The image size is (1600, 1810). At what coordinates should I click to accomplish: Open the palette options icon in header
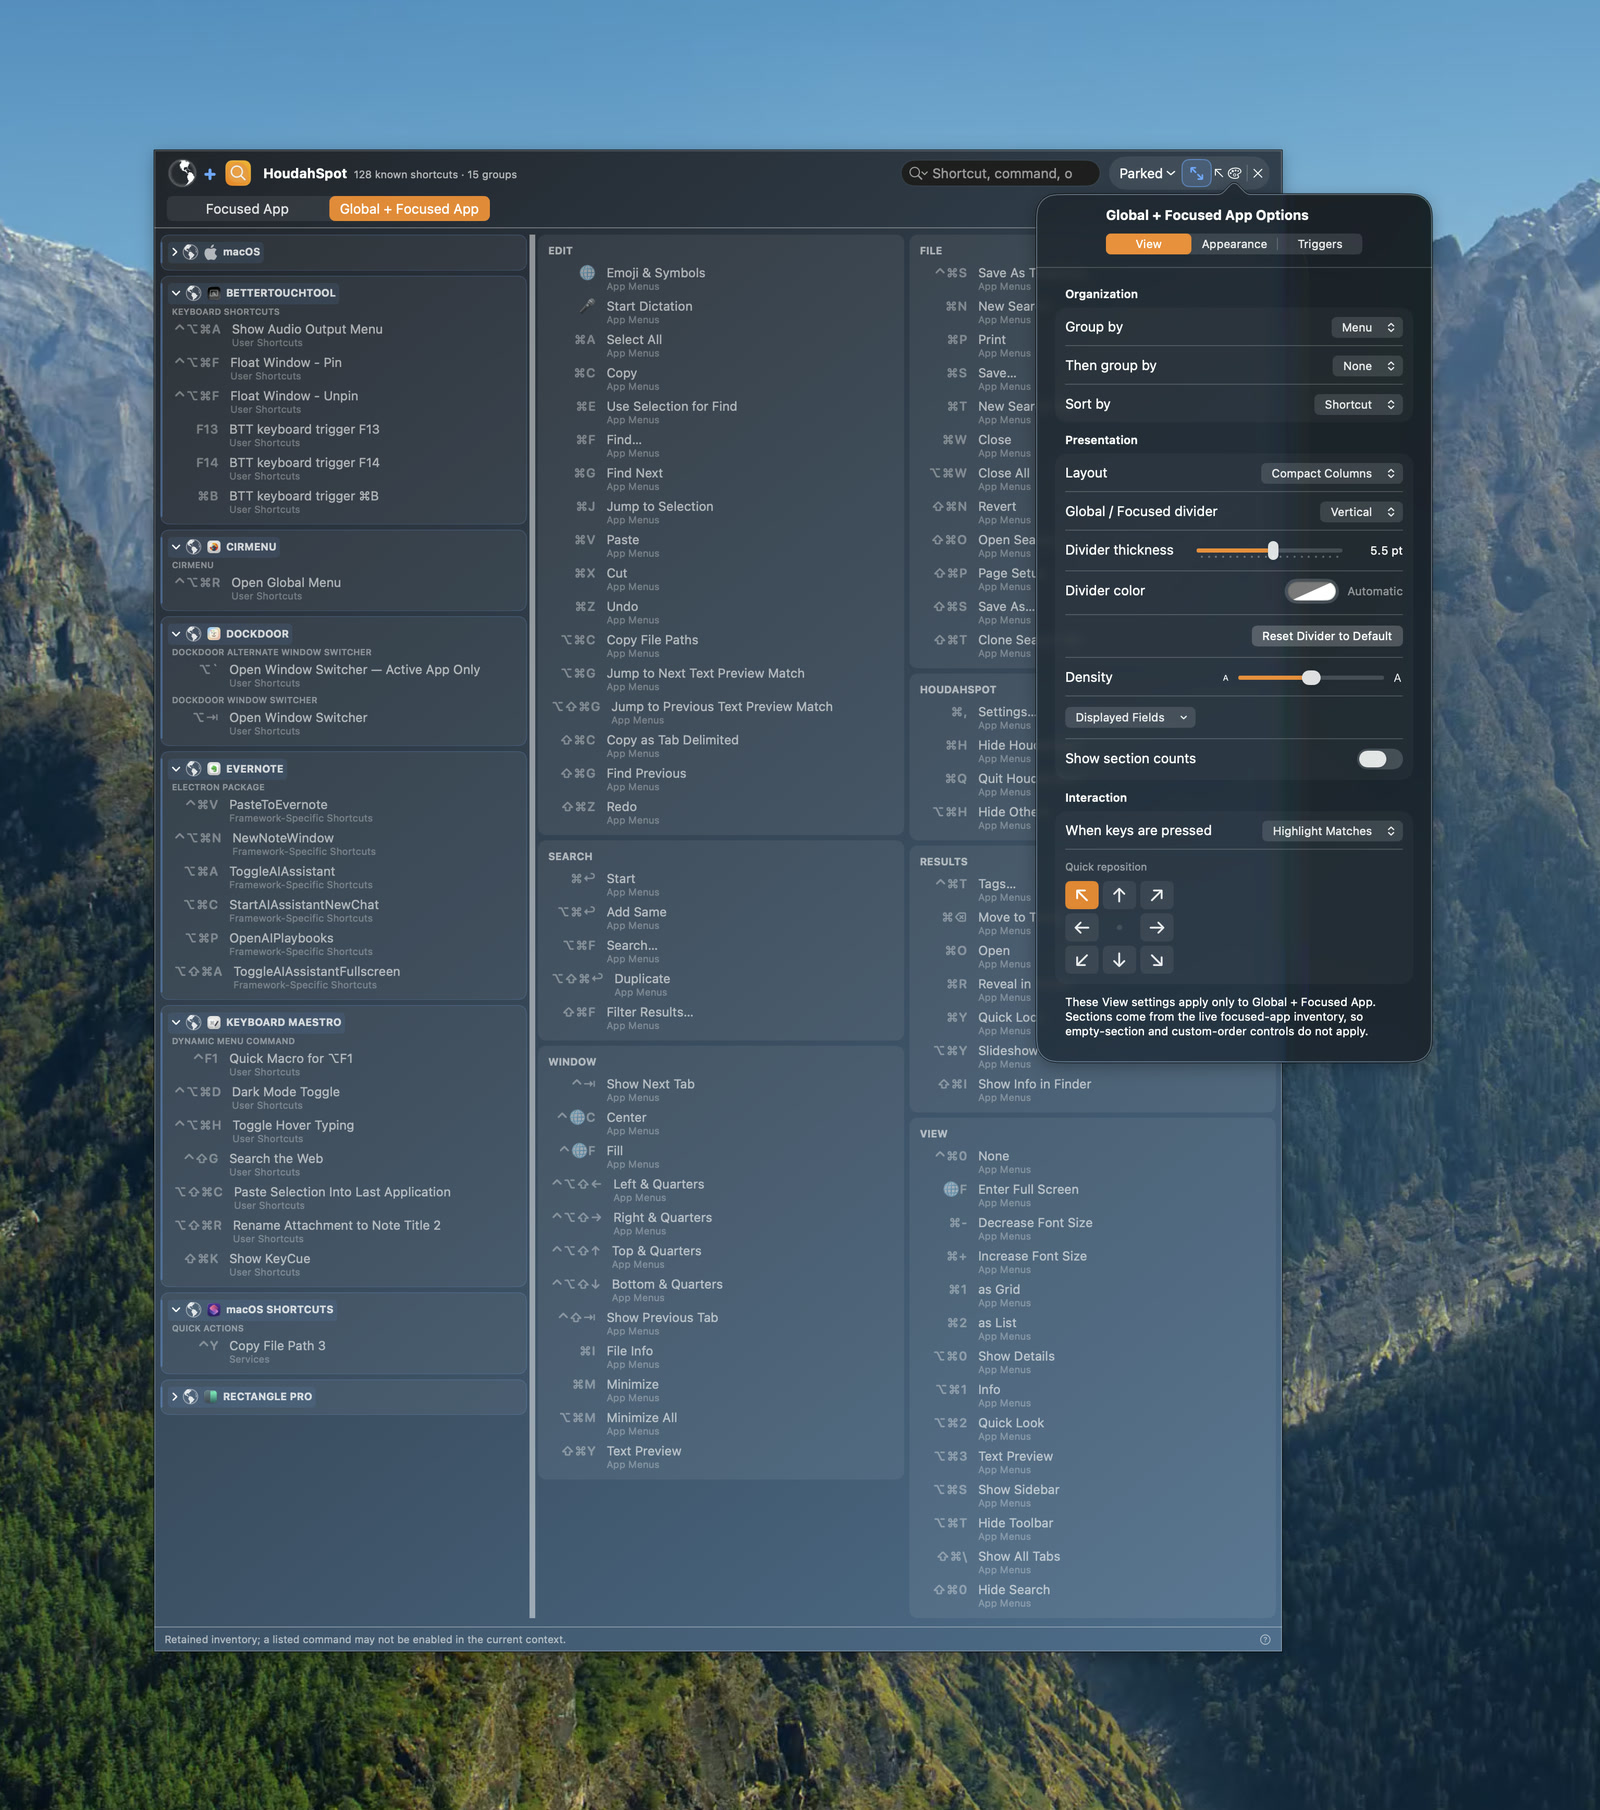coord(1235,173)
